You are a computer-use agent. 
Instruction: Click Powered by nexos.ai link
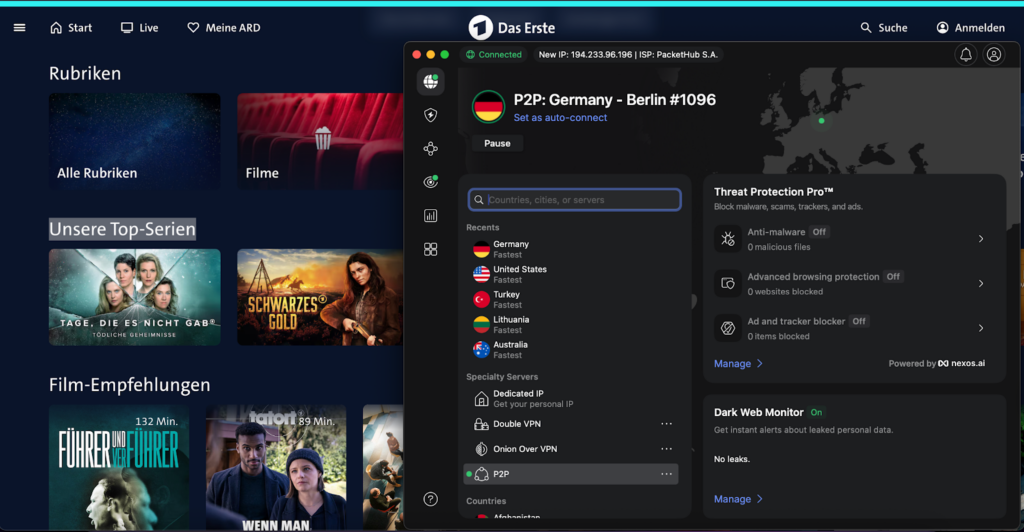(x=936, y=364)
